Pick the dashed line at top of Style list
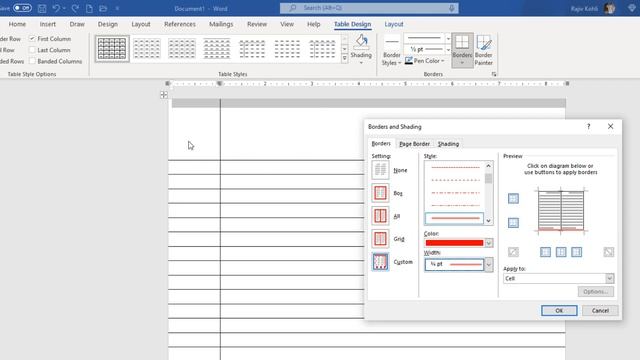 455,167
